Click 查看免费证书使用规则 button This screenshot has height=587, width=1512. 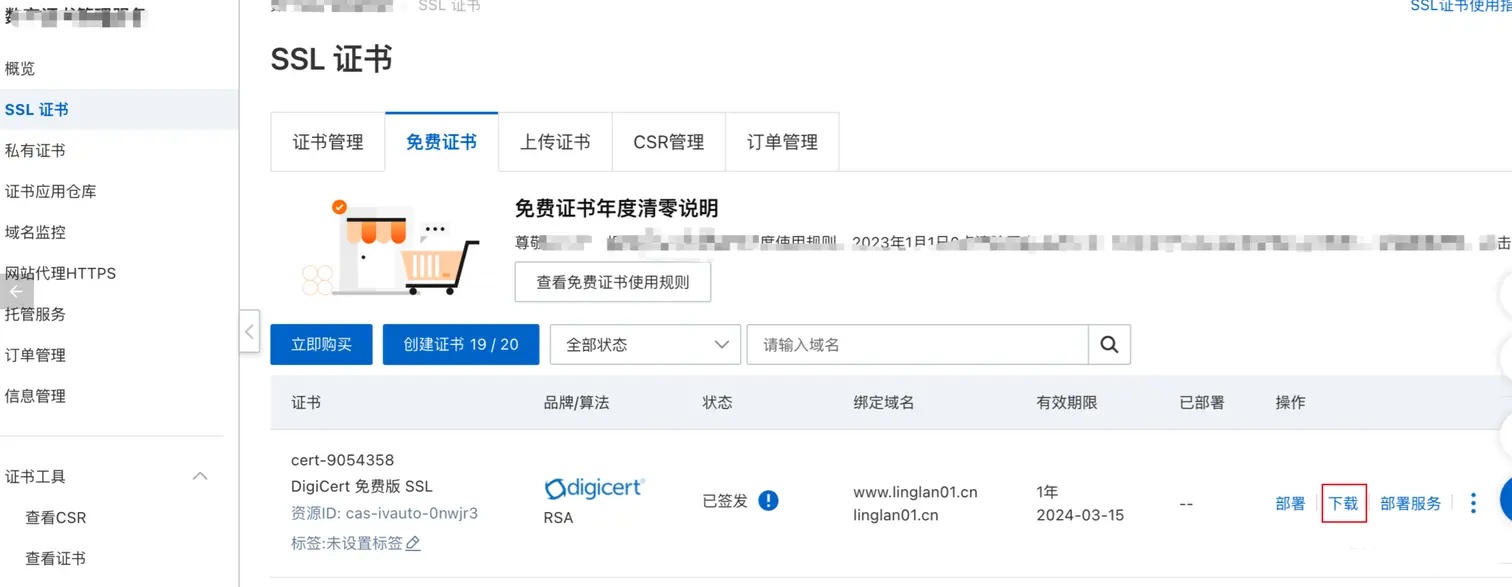tap(612, 282)
